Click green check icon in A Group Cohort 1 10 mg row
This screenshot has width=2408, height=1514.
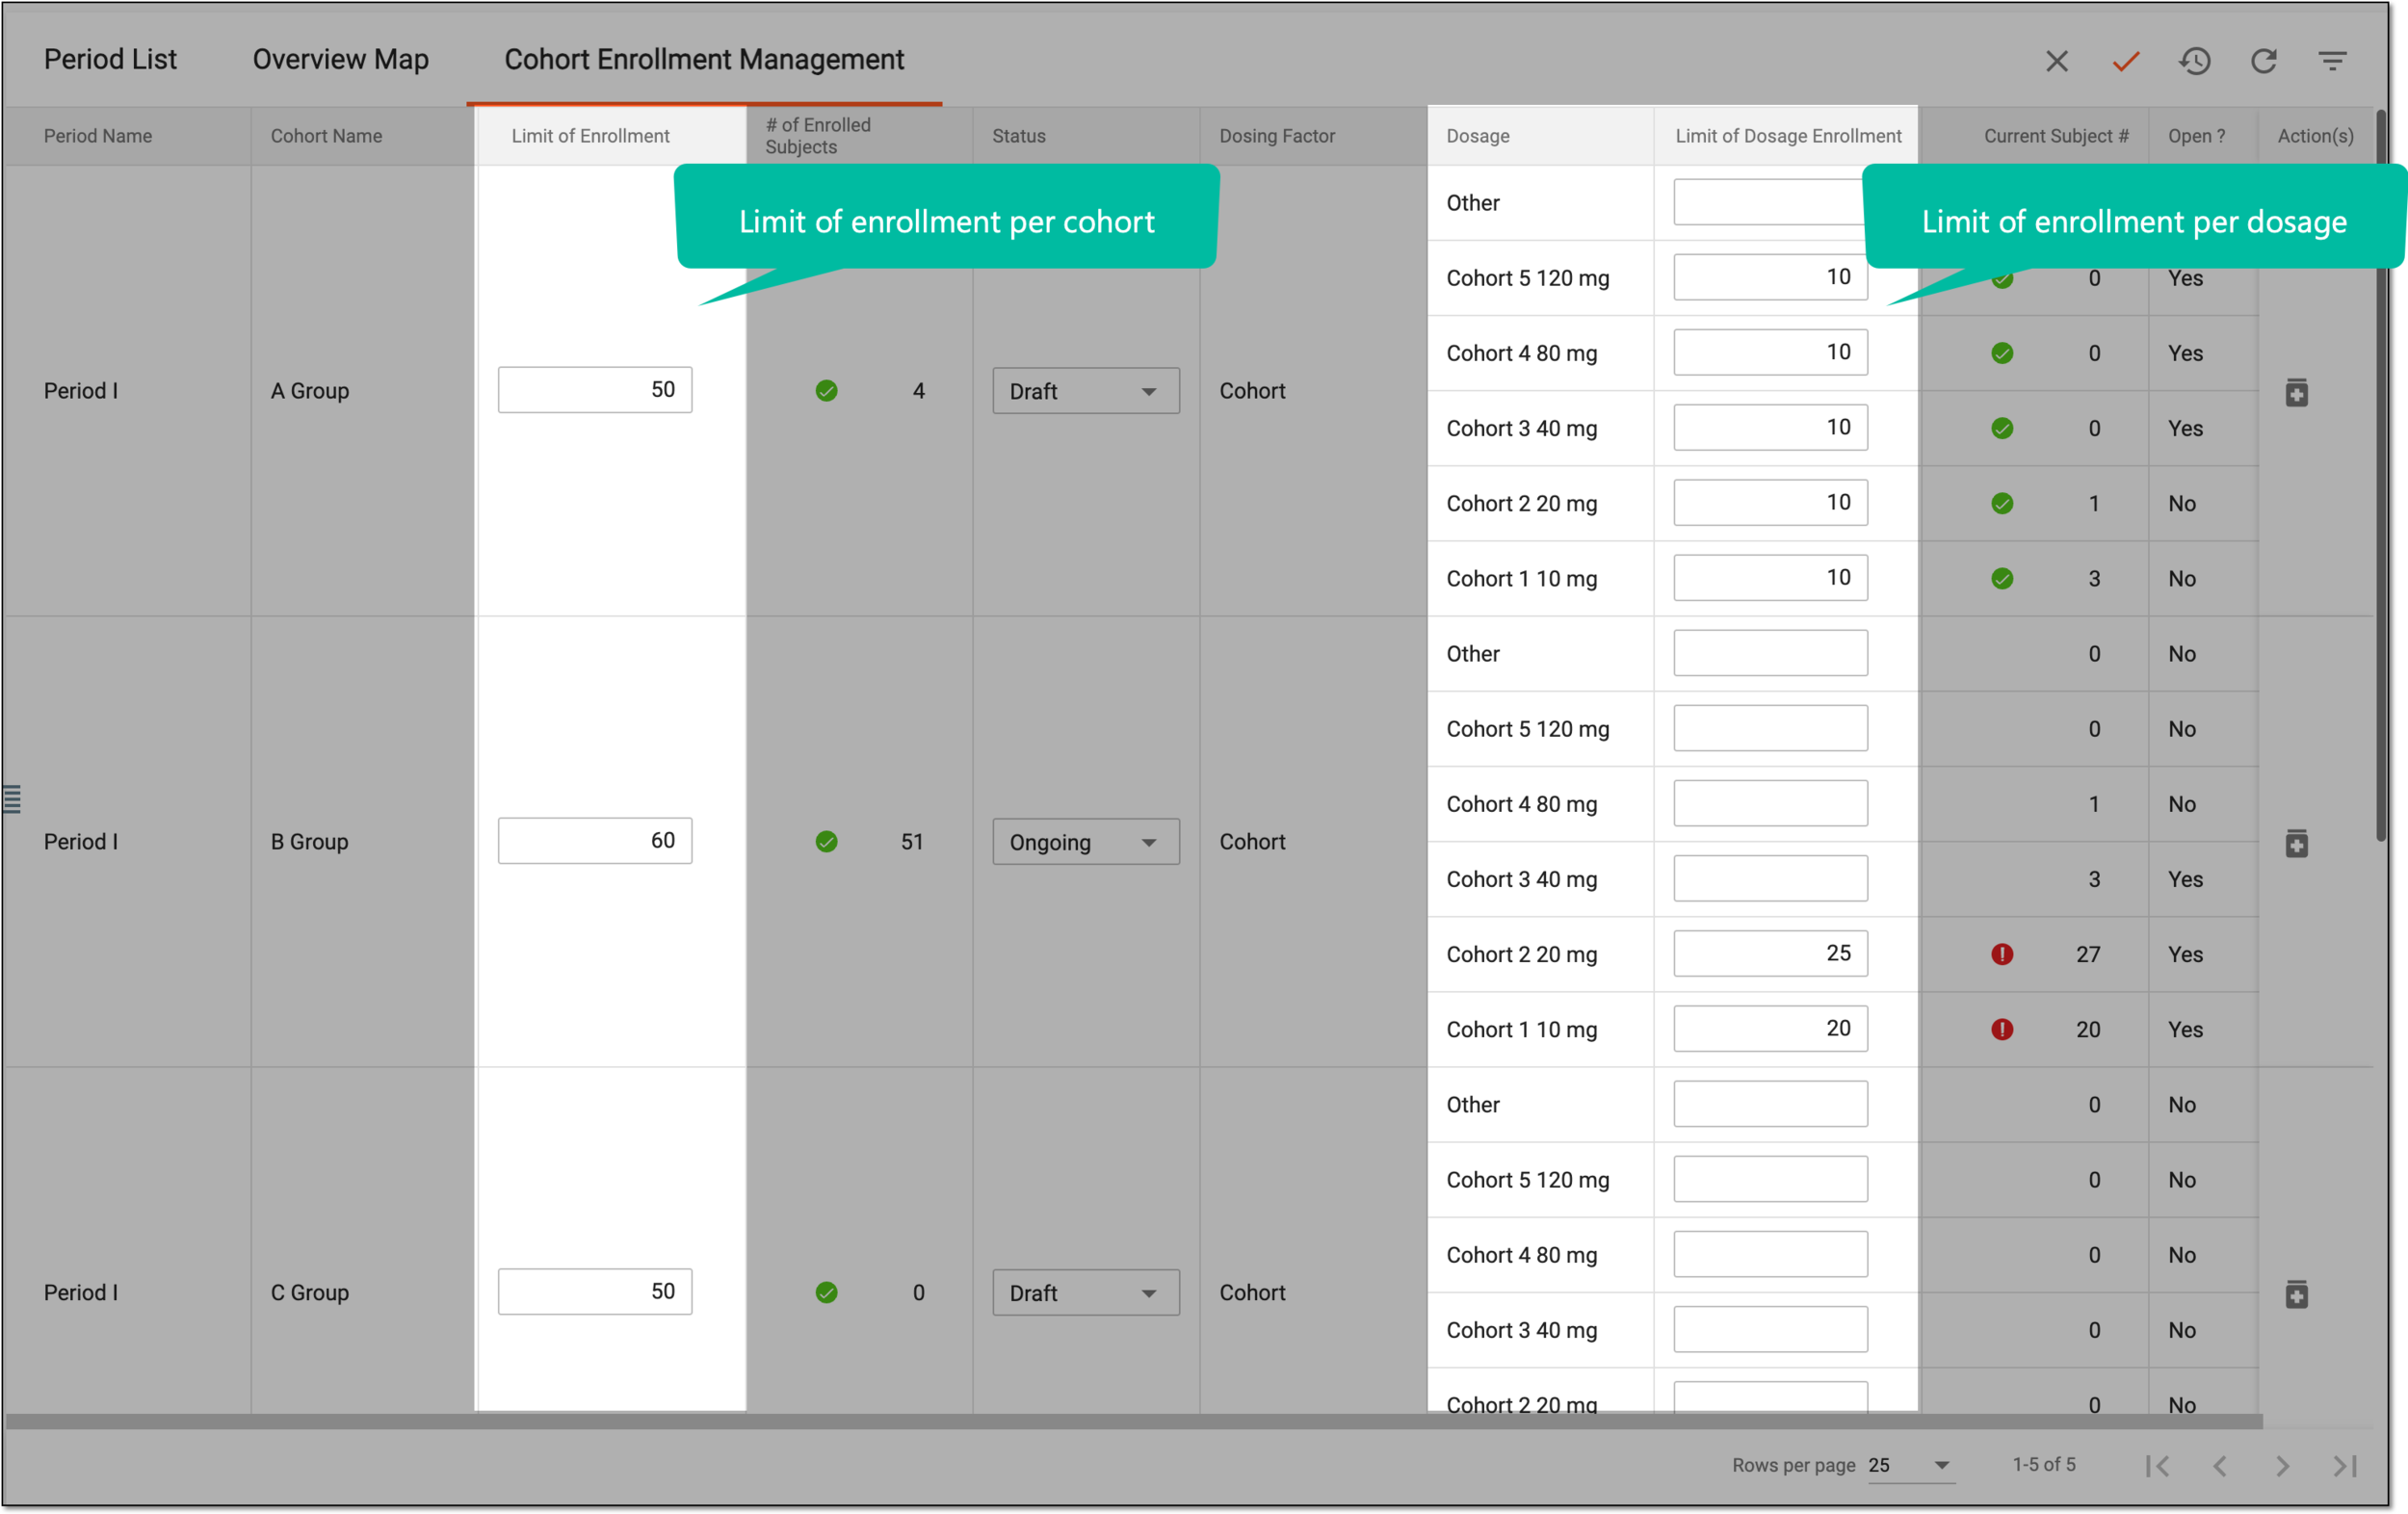point(2001,578)
